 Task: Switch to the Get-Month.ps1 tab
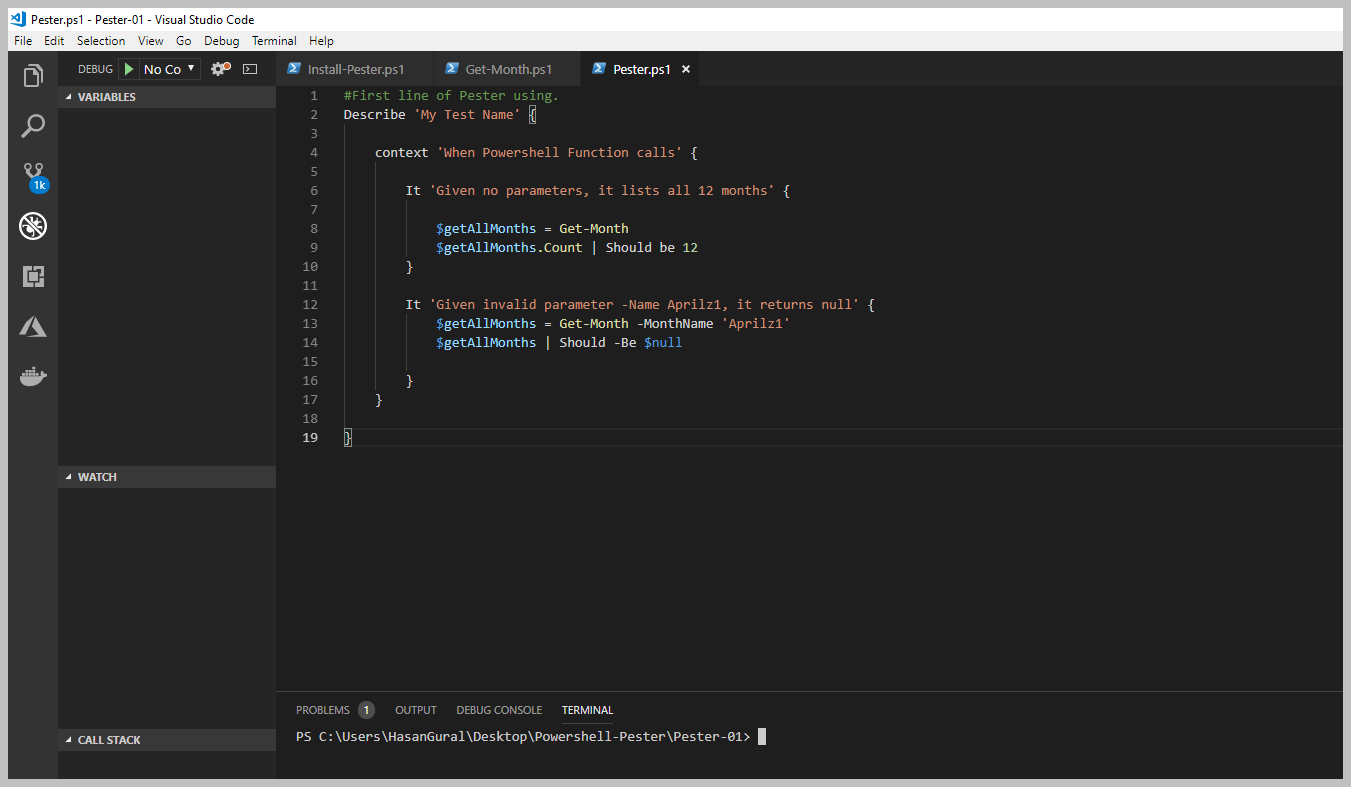pos(508,69)
